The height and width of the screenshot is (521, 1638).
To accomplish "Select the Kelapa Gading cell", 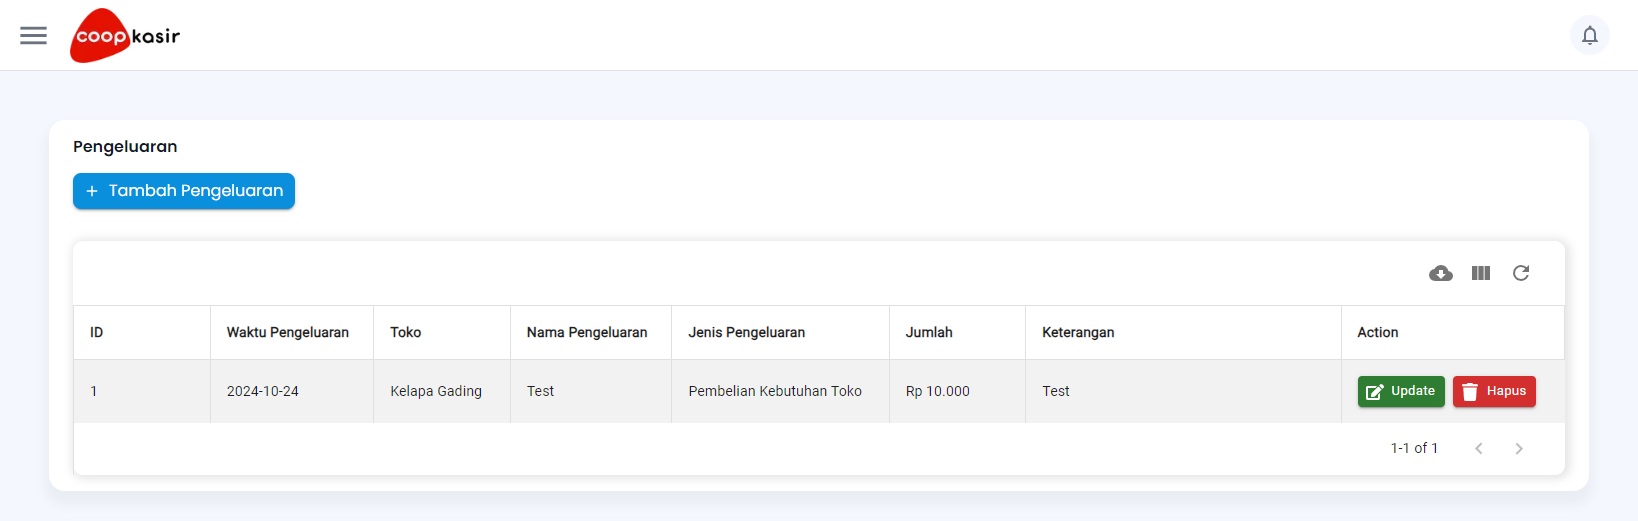I will click(x=436, y=391).
